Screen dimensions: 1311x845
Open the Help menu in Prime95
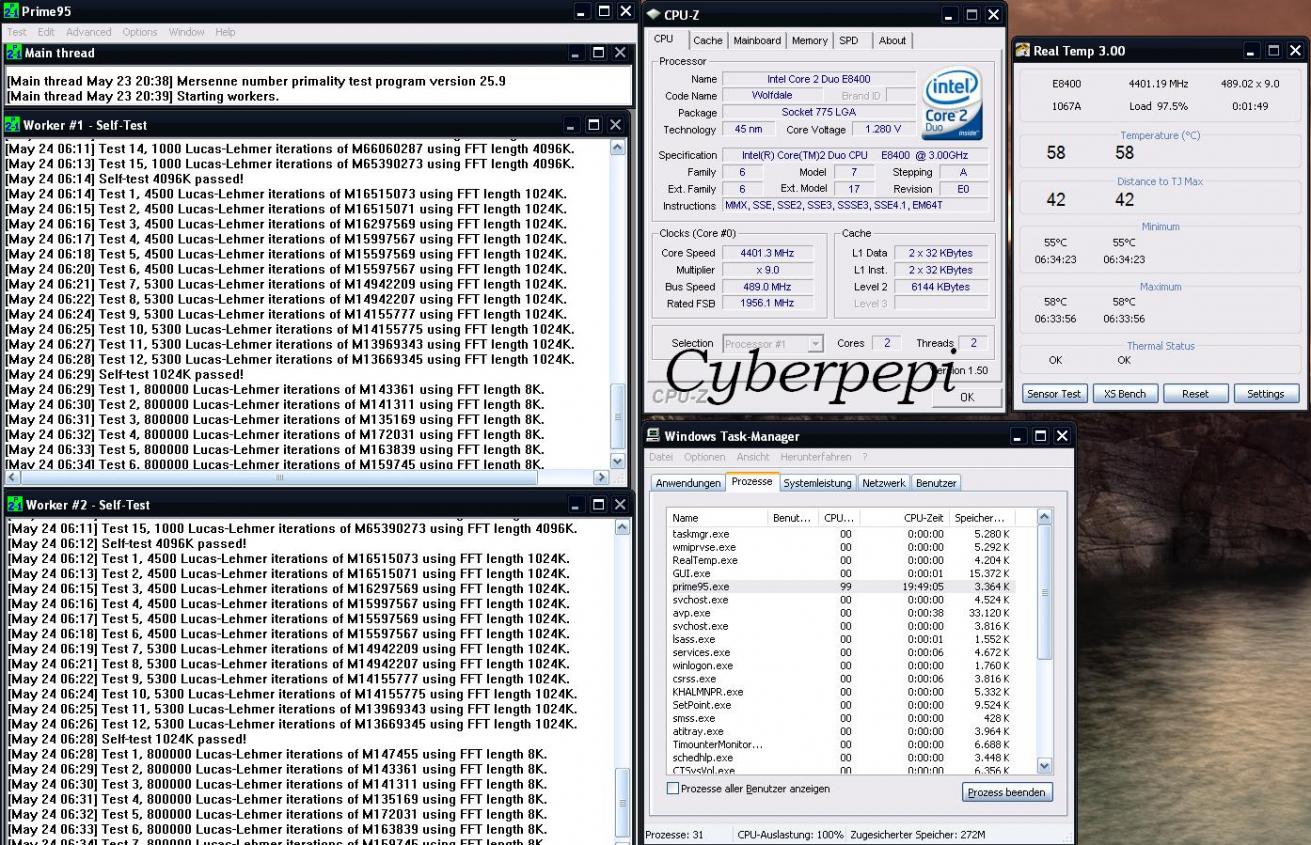point(225,32)
